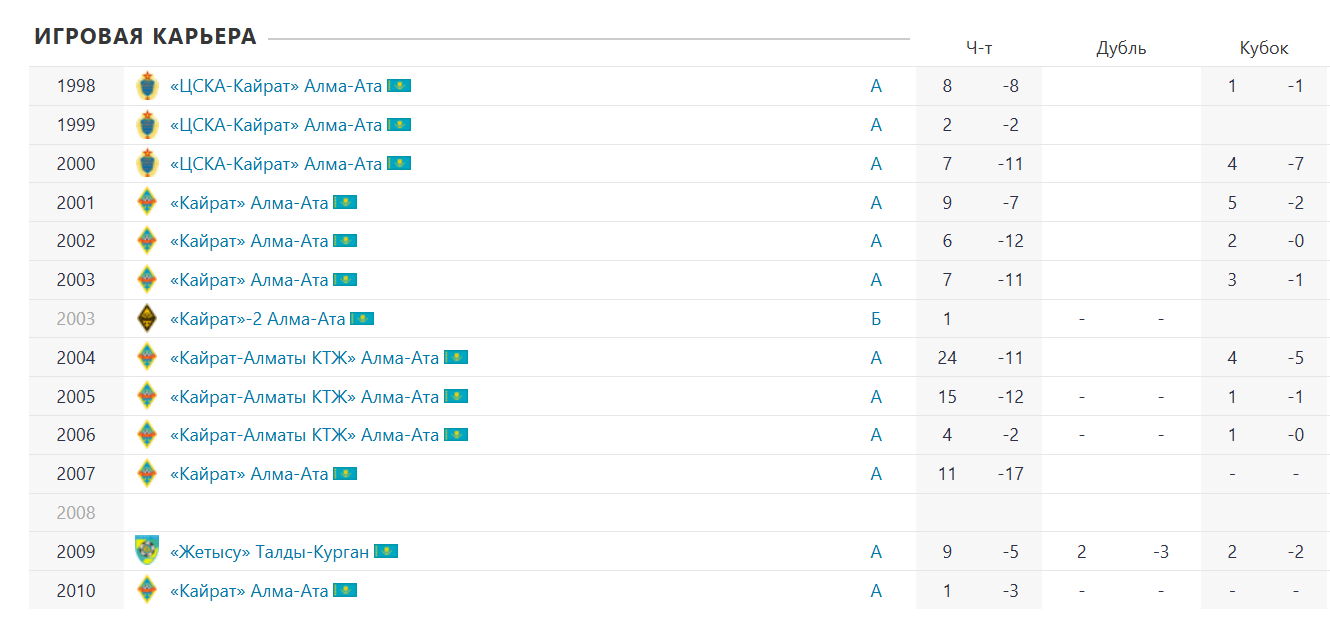Click the black Kairat-2 club crest in 2003 row
The image size is (1330, 622).
147,319
